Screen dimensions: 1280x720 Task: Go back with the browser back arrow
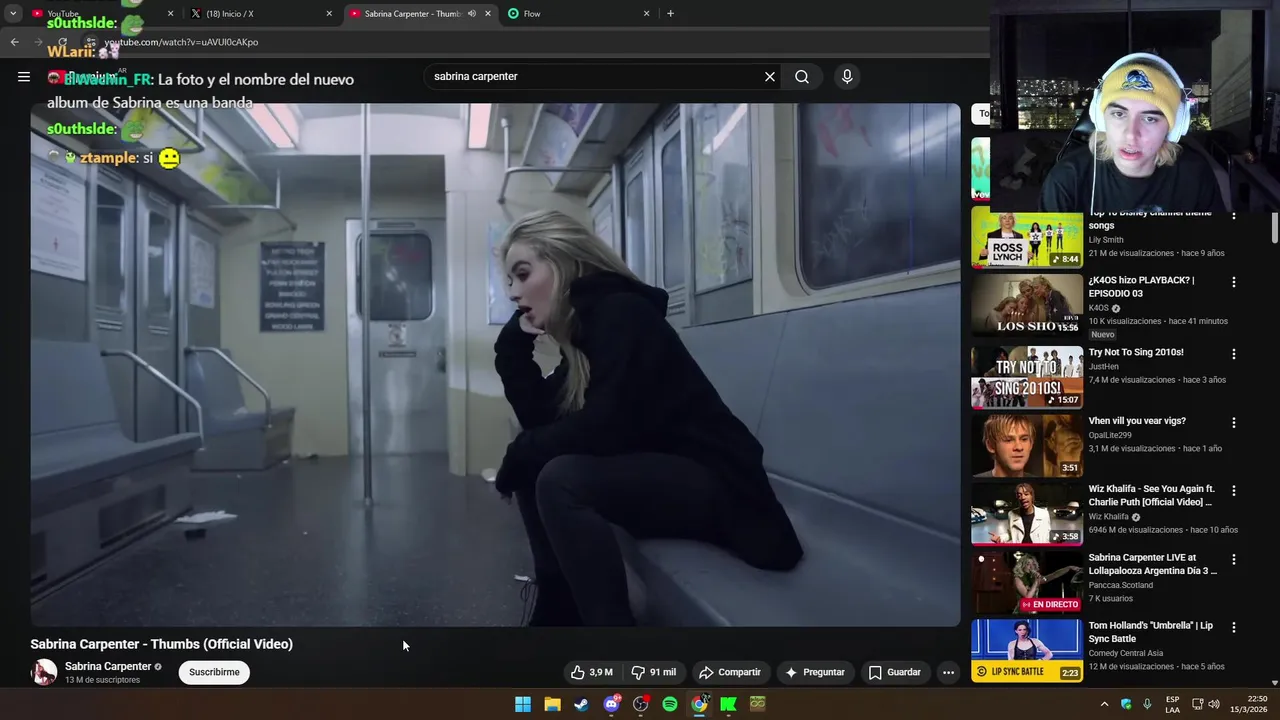click(x=14, y=42)
